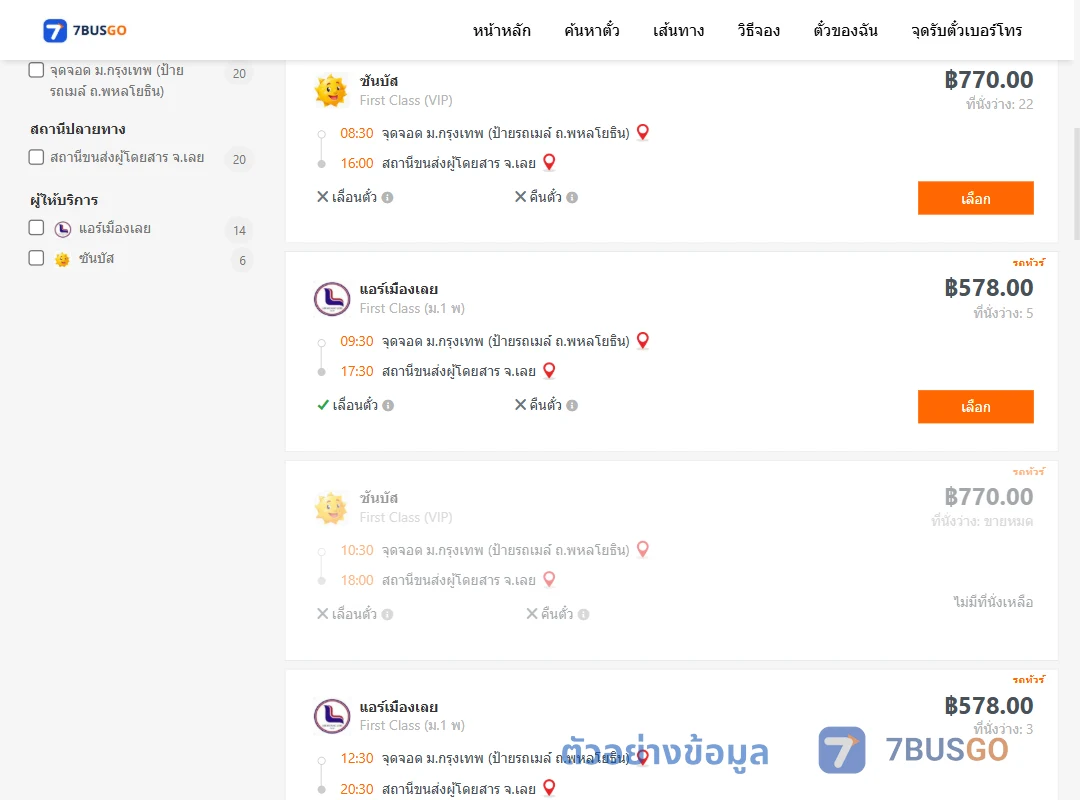Tick จุดจอด ม.กรุงเทพ departure filter checkbox
This screenshot has width=1080, height=800.
pos(36,70)
